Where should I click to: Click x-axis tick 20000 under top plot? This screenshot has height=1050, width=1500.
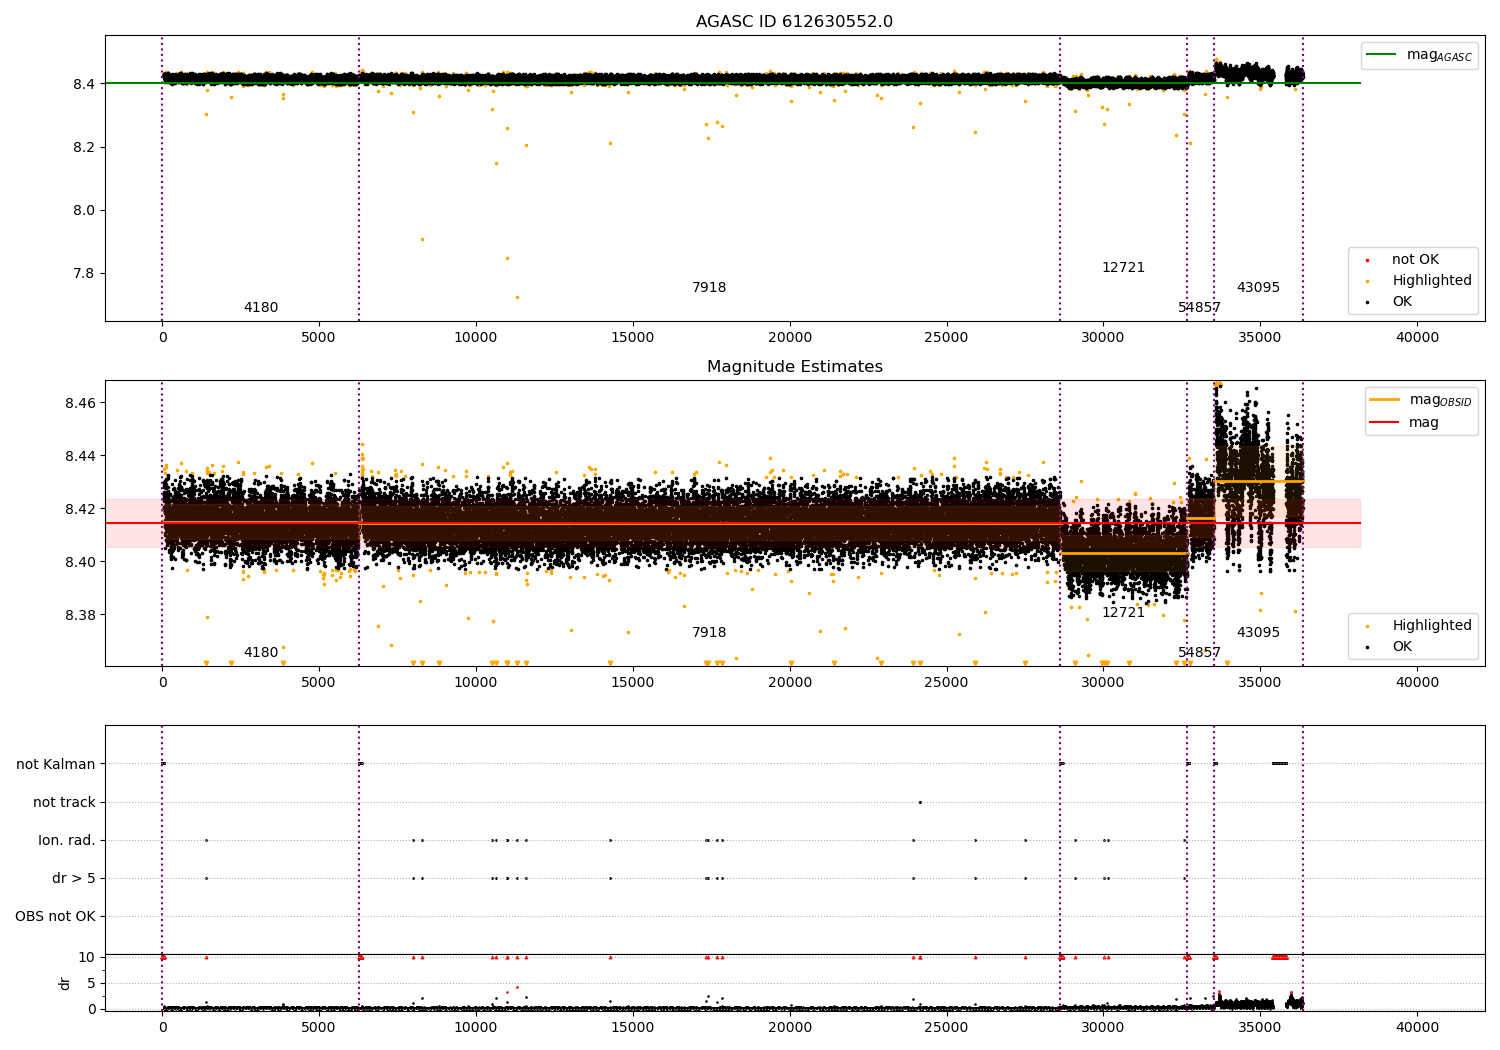pyautogui.click(x=790, y=338)
